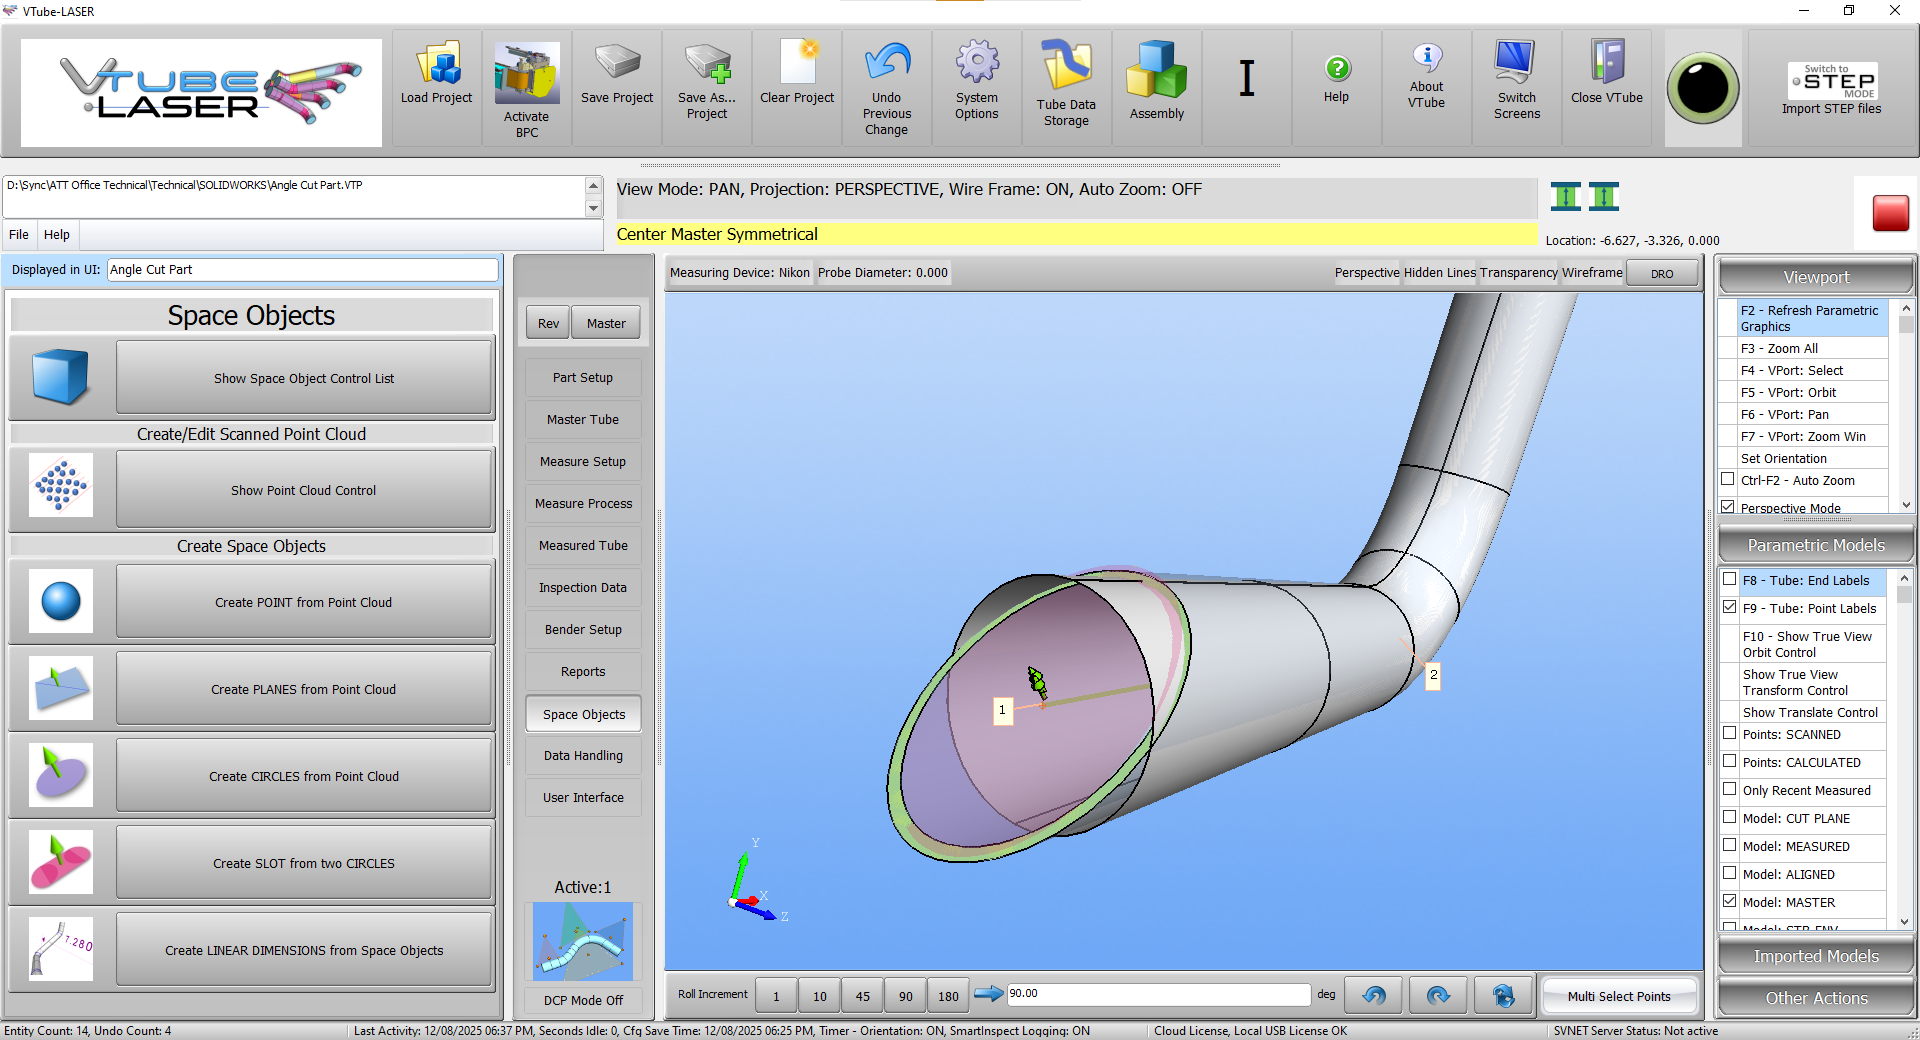The image size is (1920, 1040).
Task: Expand the Imported Models section
Action: click(1816, 956)
